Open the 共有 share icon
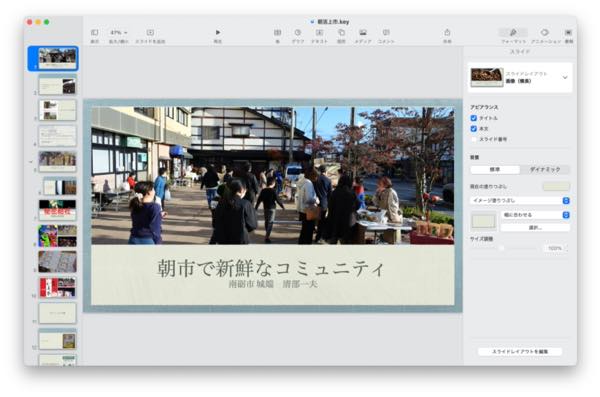 (x=447, y=33)
